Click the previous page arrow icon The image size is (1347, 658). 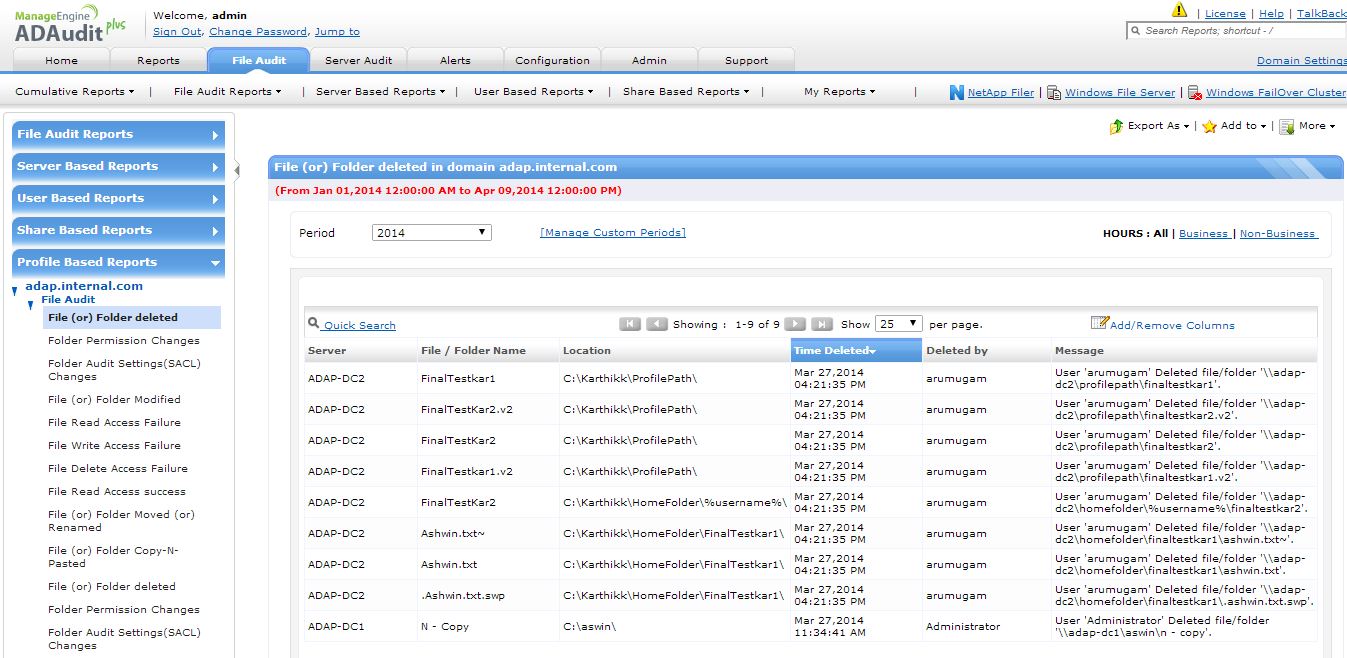656,324
